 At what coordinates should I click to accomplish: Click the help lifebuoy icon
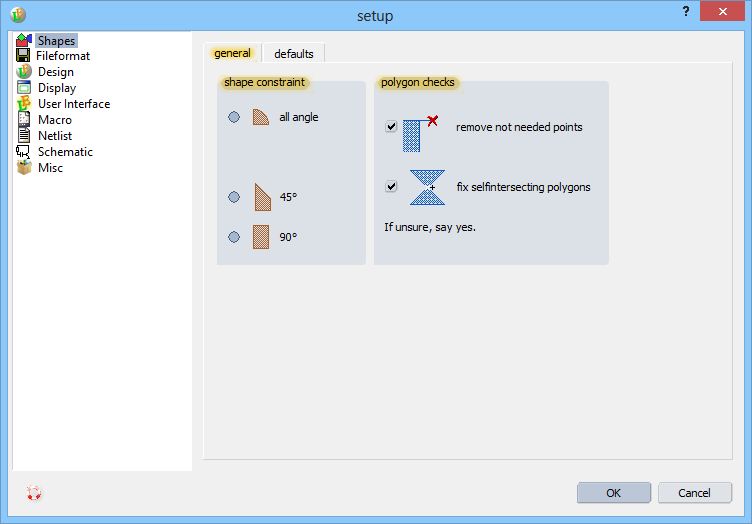tap(34, 493)
